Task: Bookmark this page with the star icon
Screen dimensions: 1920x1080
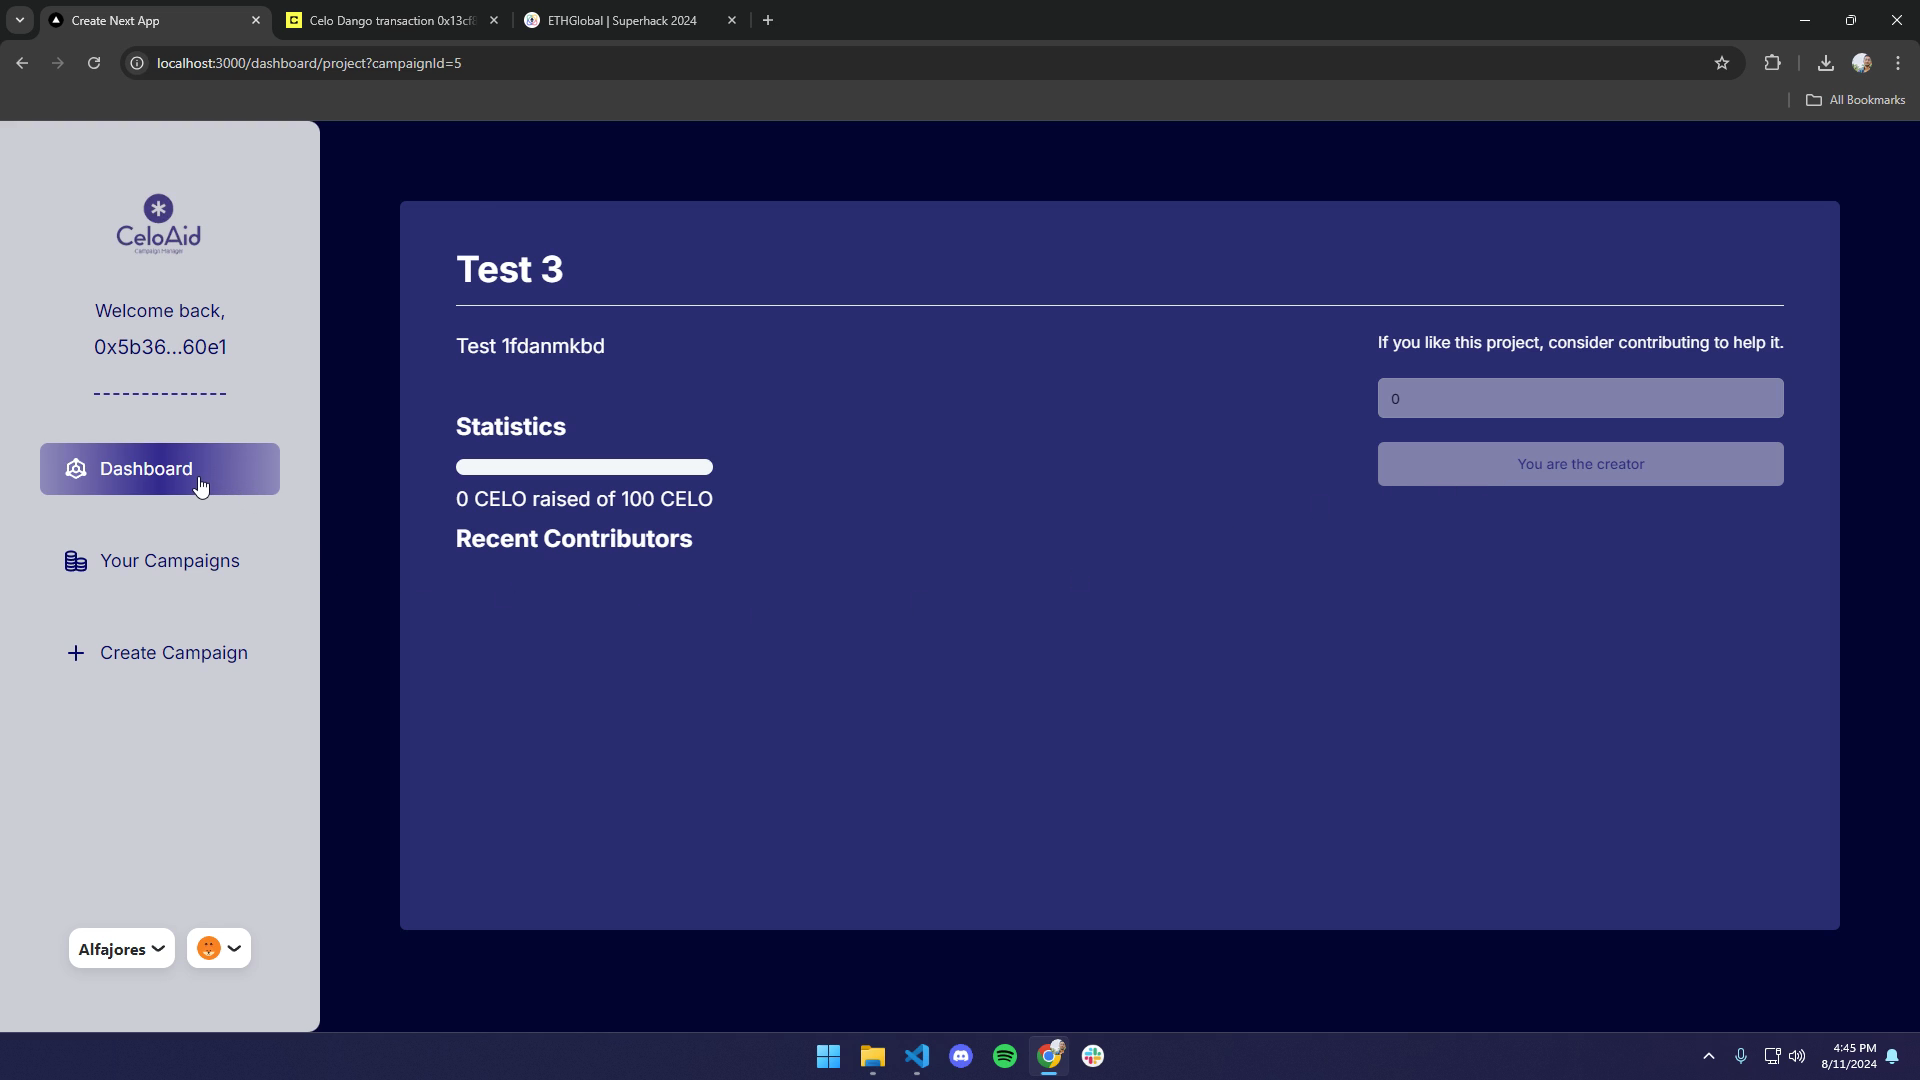Action: coord(1722,63)
